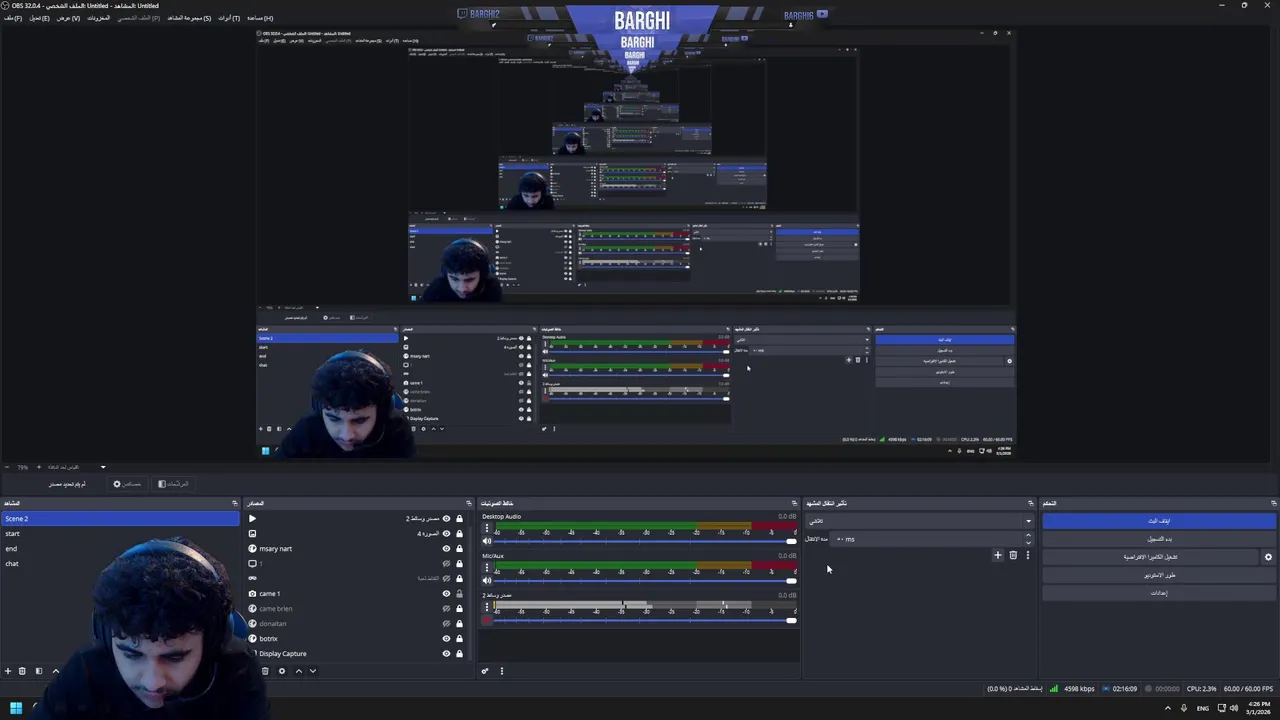The width and height of the screenshot is (1280, 720).
Task: Undock the controls panel float icon
Action: click(1274, 503)
